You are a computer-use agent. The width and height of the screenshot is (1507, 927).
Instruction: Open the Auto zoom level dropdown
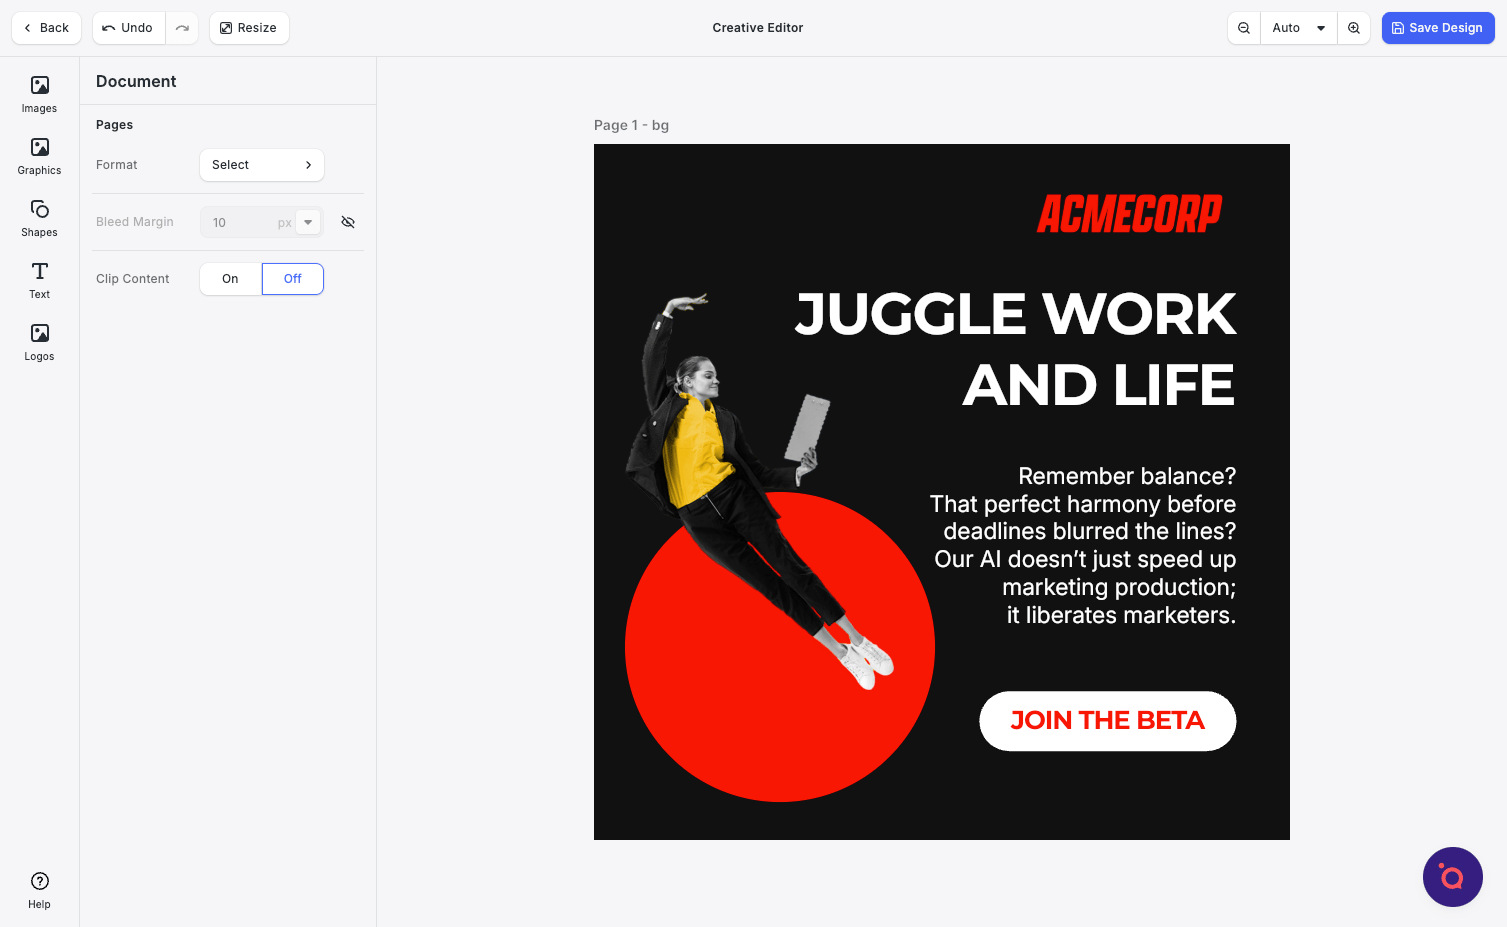[1298, 28]
